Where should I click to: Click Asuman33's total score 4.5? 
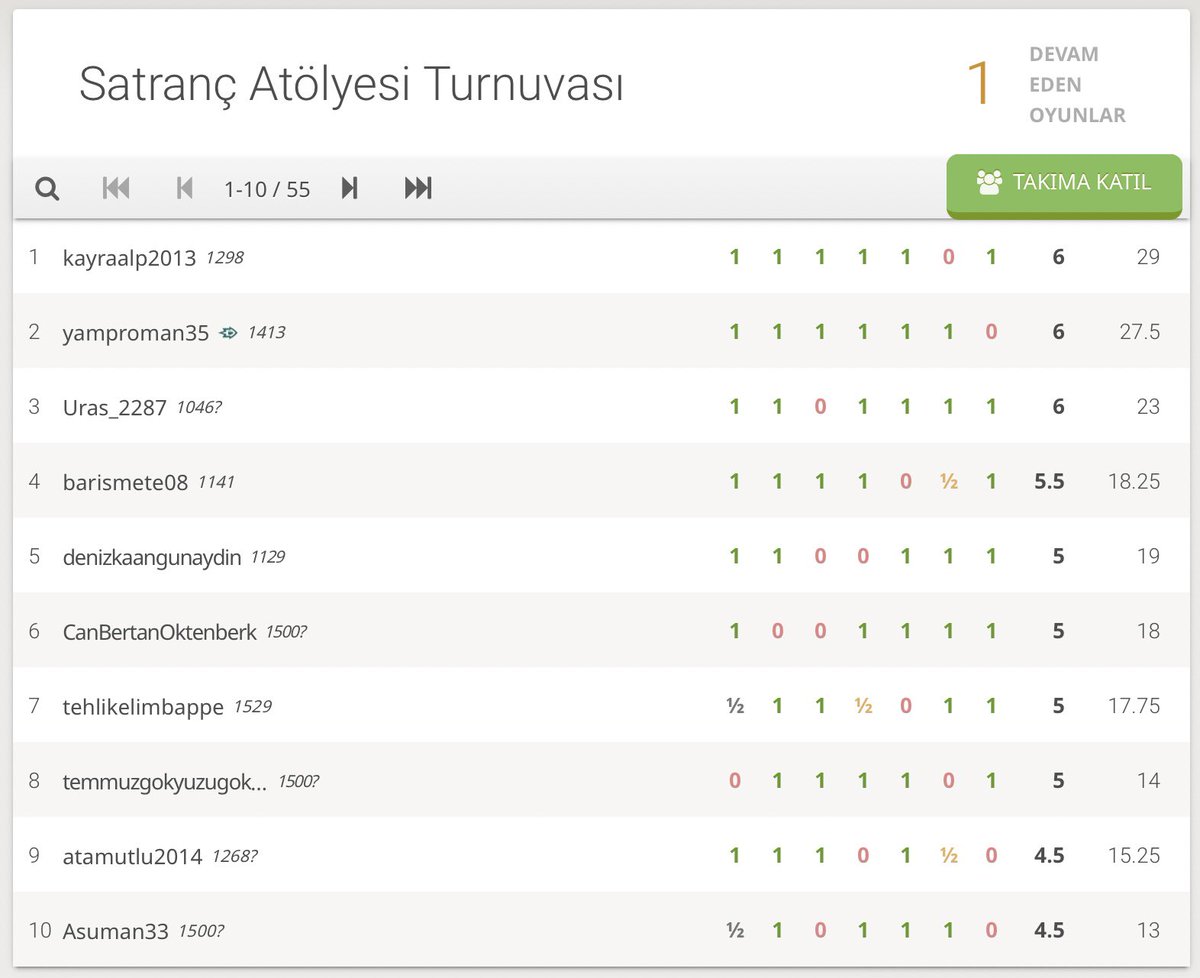click(x=1049, y=932)
